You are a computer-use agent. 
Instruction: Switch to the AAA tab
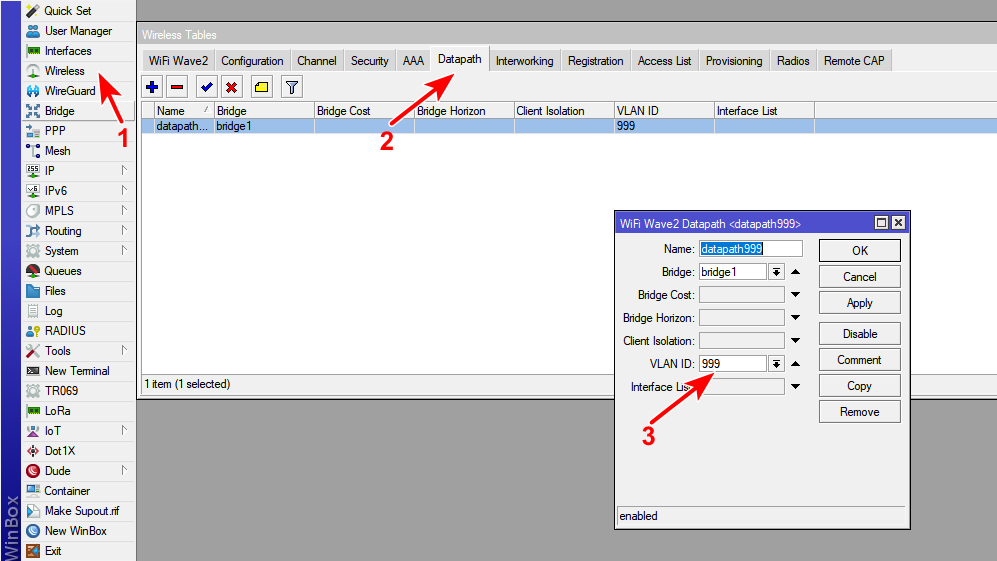click(x=413, y=61)
